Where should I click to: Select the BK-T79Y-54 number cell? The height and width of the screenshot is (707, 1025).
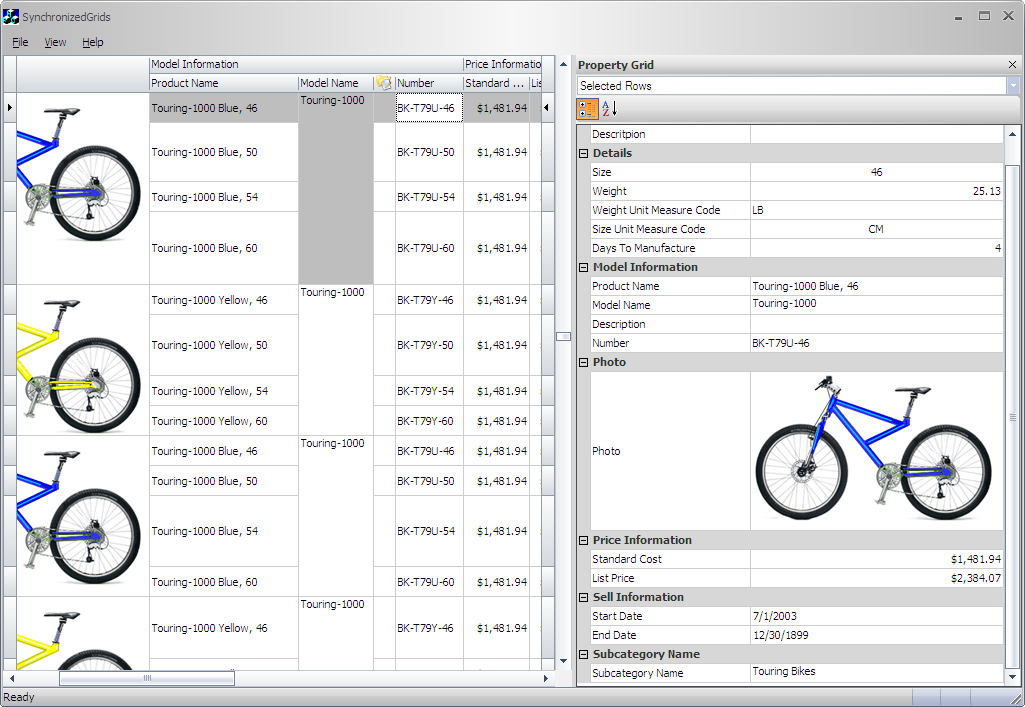point(429,391)
